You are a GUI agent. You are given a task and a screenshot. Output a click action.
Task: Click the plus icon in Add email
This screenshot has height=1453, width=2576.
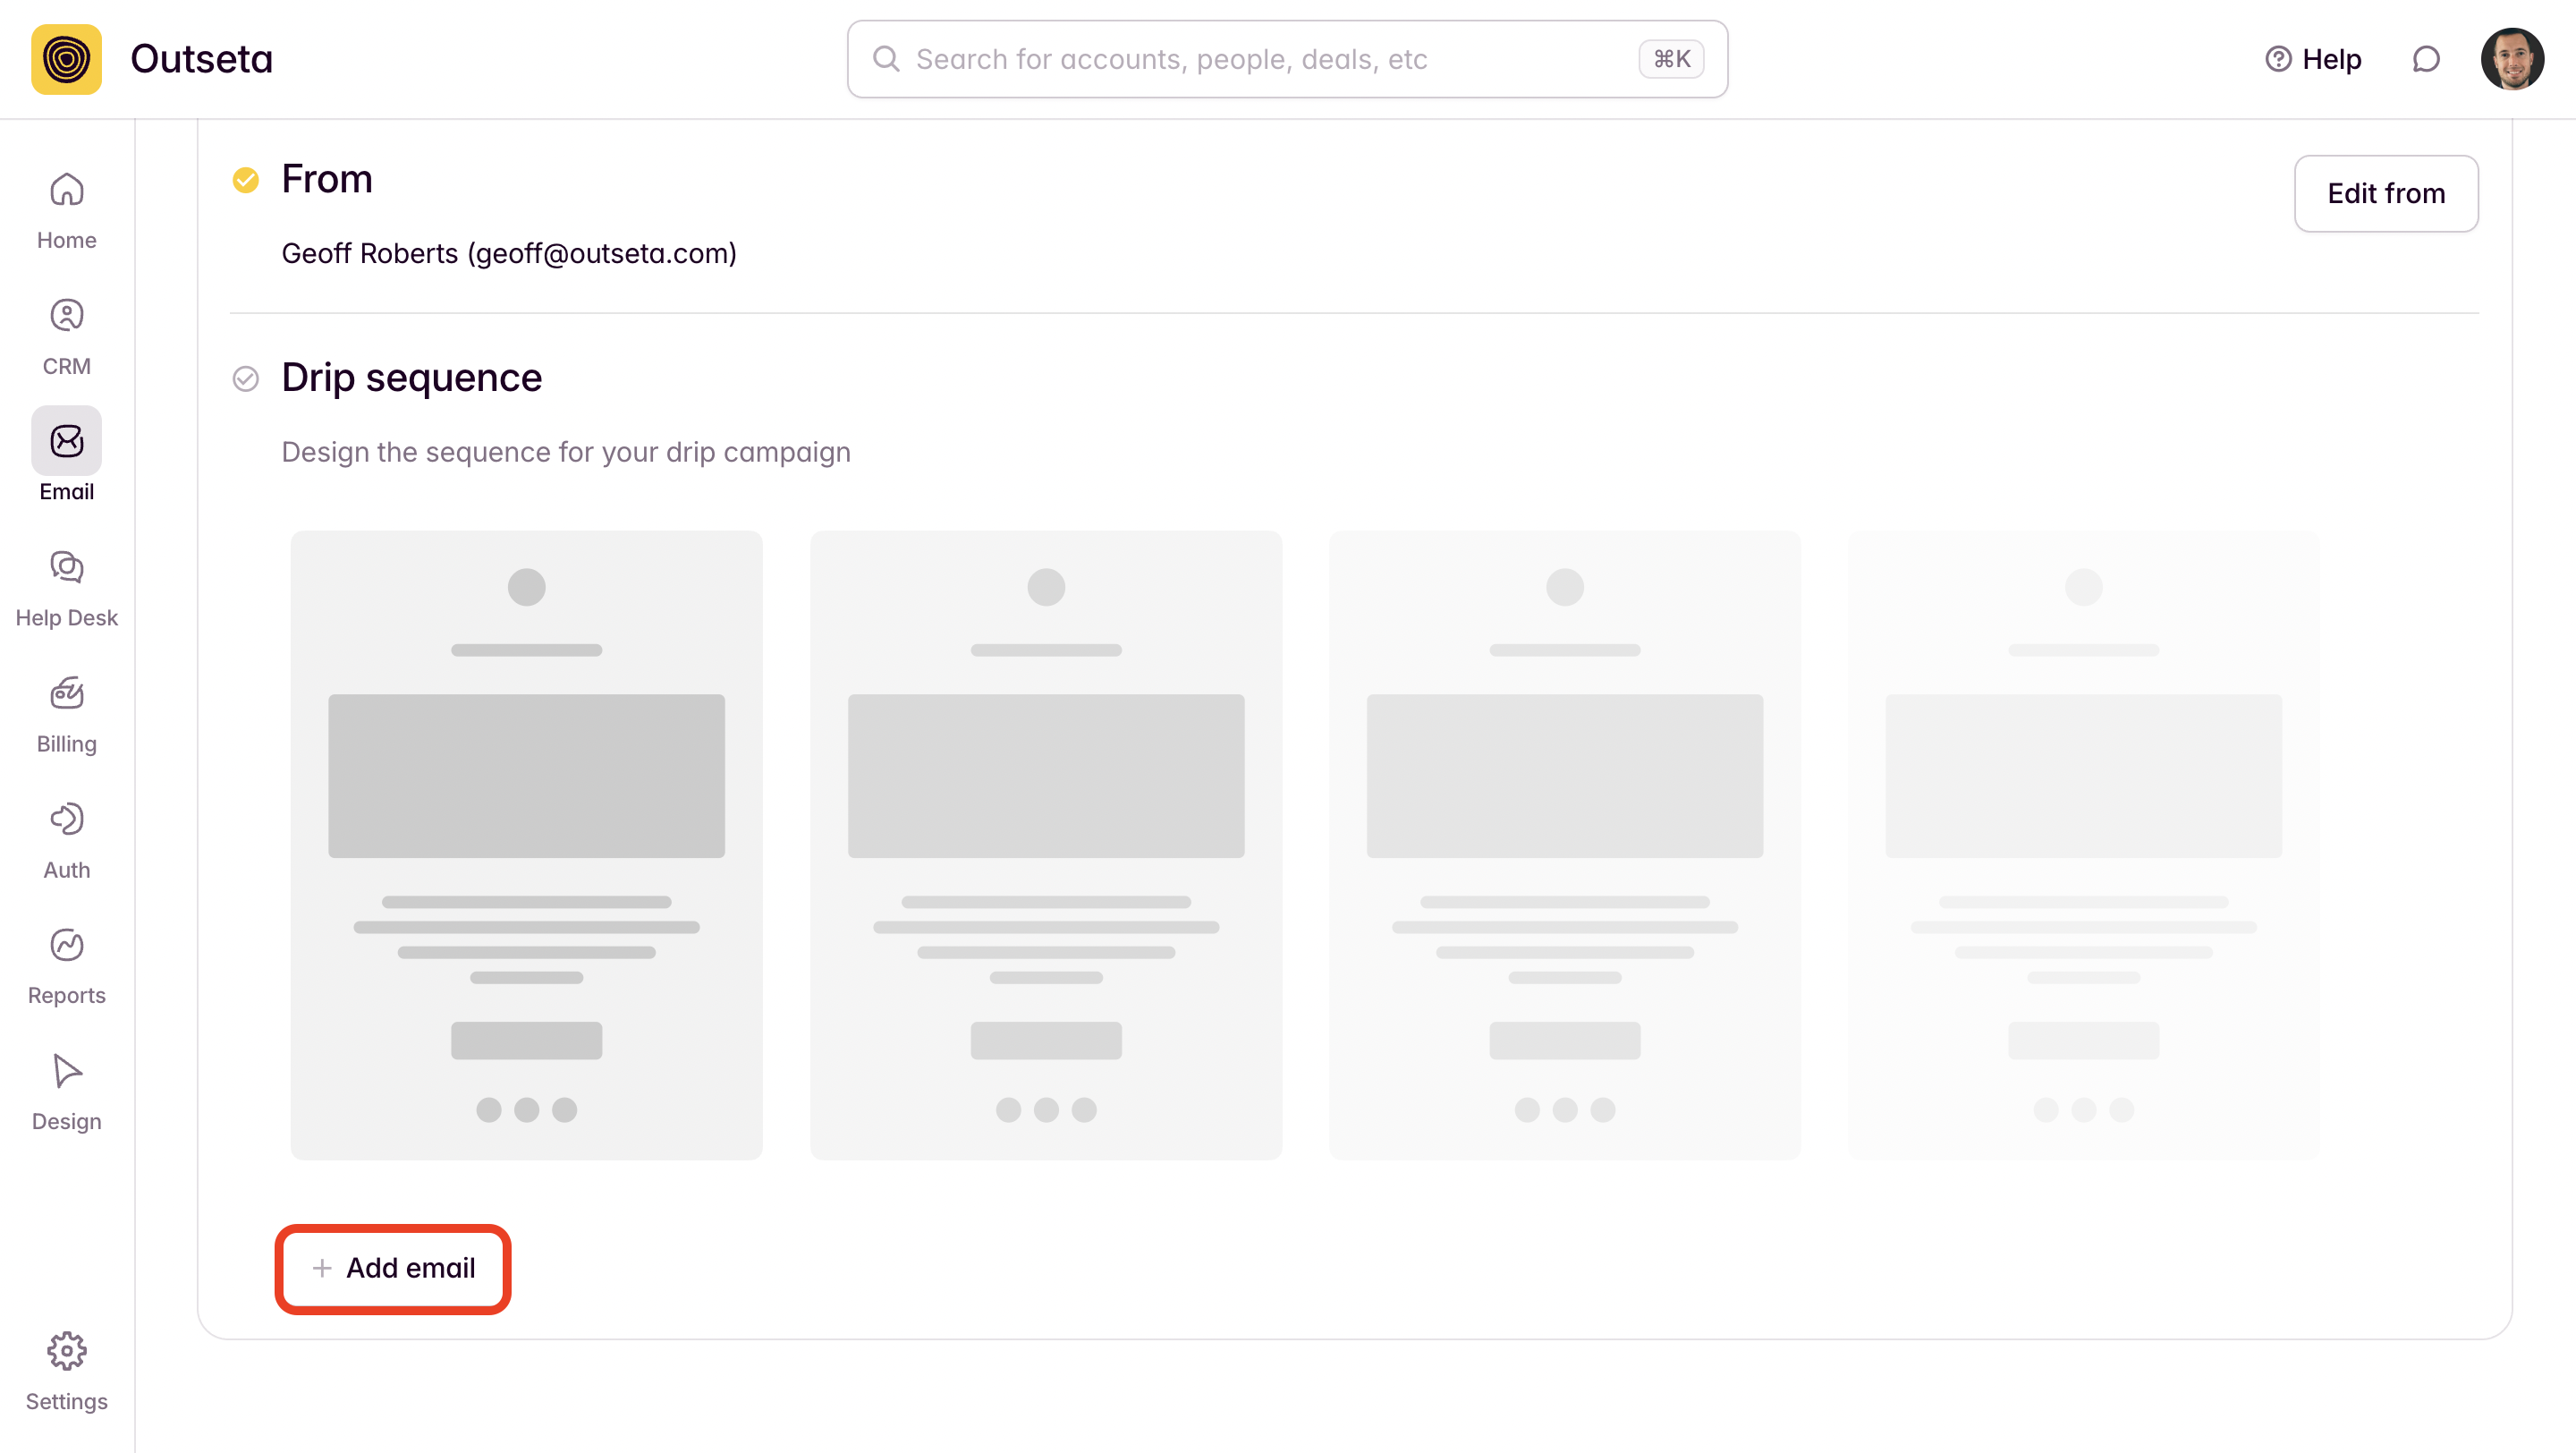(322, 1268)
